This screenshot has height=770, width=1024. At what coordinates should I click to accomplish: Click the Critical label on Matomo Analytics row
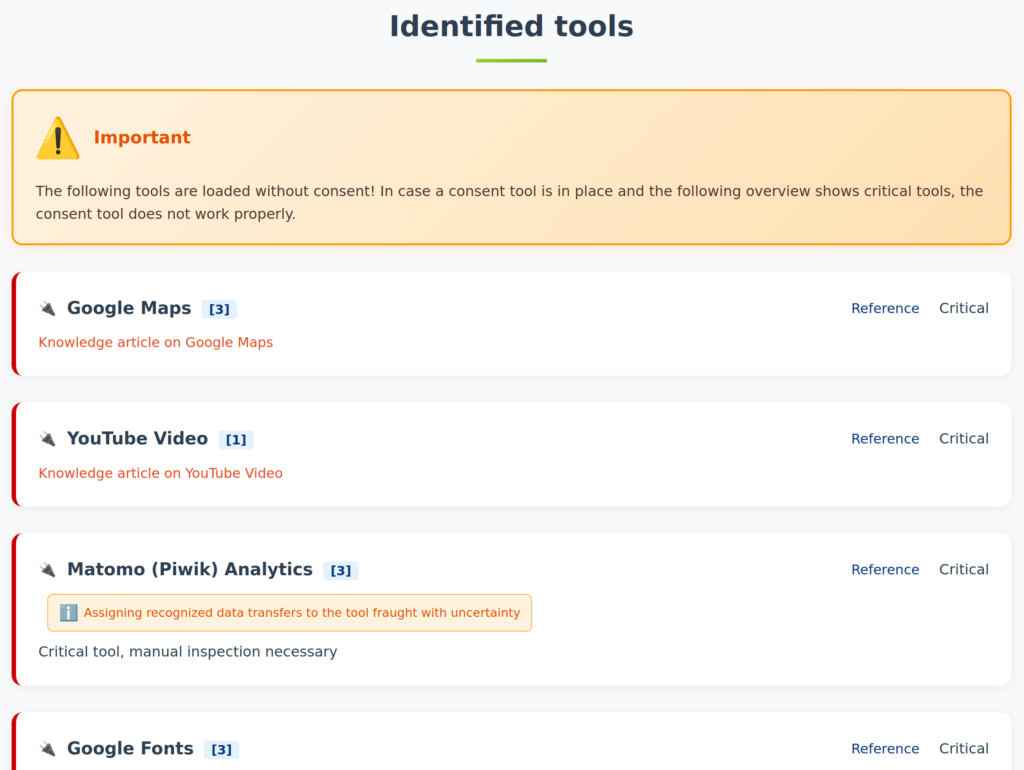click(963, 570)
